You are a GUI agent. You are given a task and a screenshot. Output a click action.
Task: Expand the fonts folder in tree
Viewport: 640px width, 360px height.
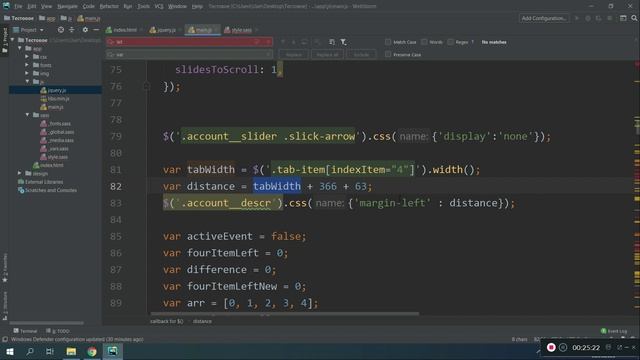pyautogui.click(x=27, y=65)
